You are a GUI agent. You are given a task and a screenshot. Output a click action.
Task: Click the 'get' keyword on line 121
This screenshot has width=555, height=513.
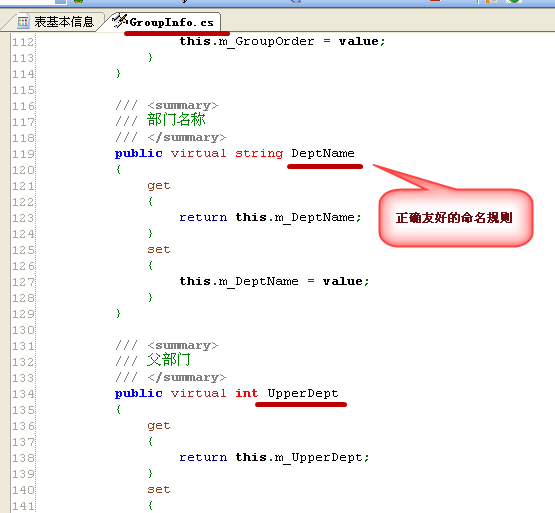tap(159, 186)
